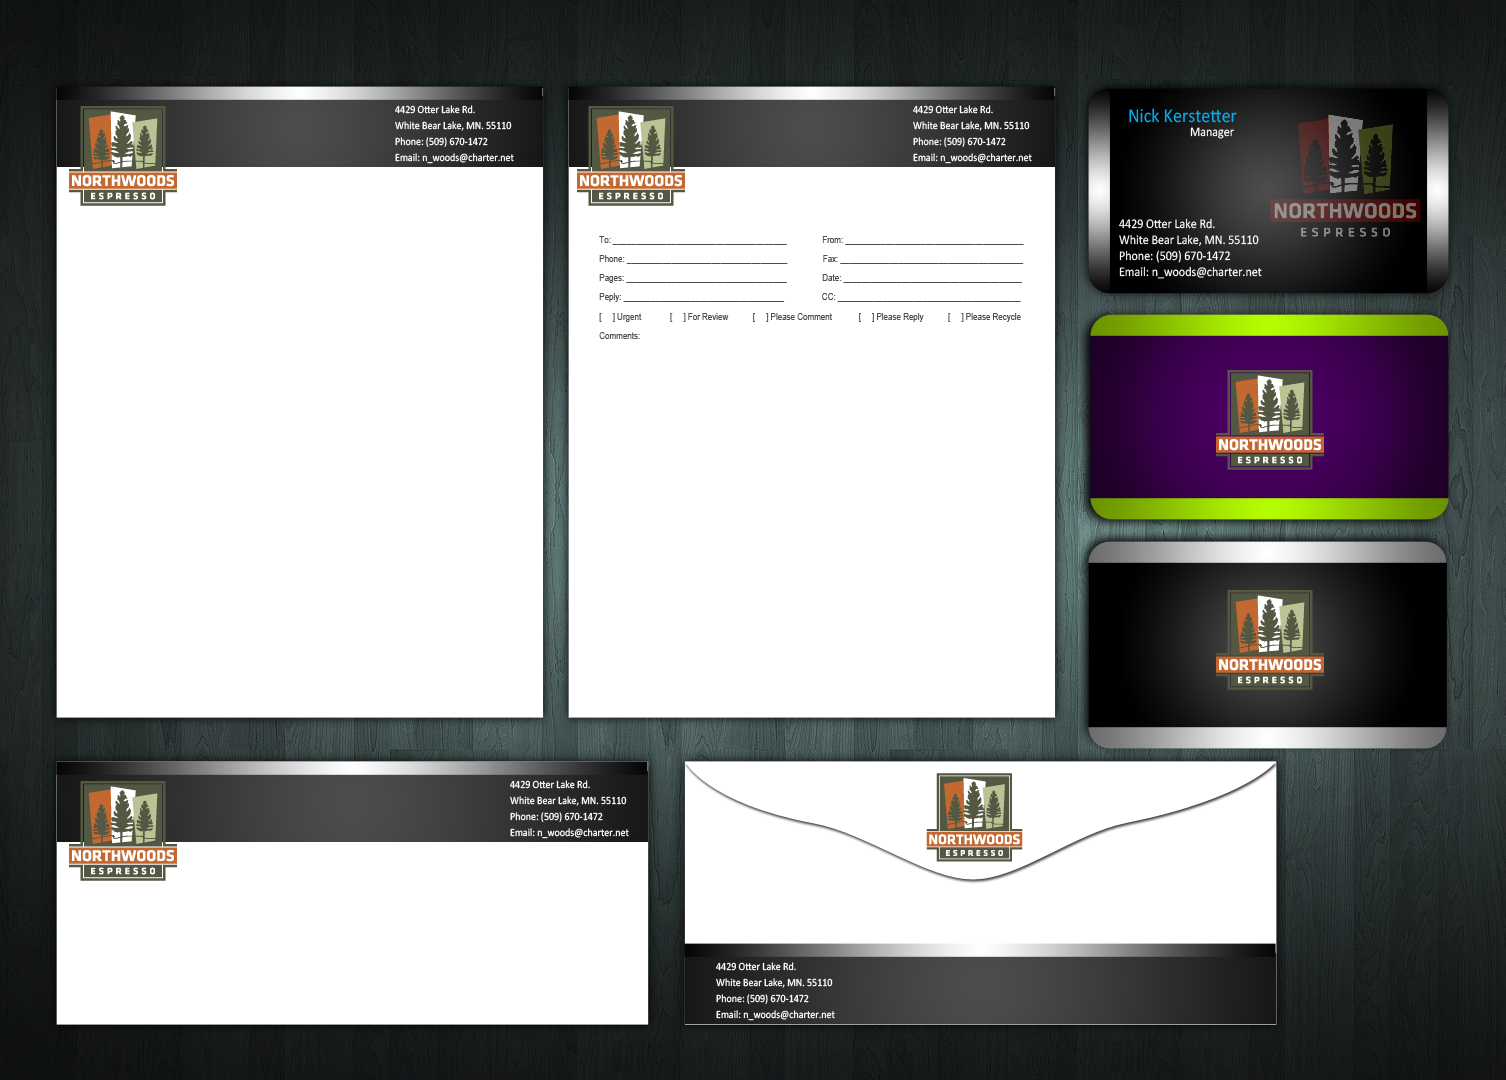Click the CC: field on the fax form
The width and height of the screenshot is (1506, 1080).
point(928,297)
